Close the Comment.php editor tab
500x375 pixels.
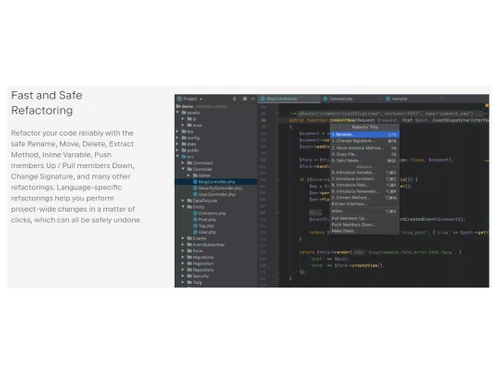click(x=379, y=99)
